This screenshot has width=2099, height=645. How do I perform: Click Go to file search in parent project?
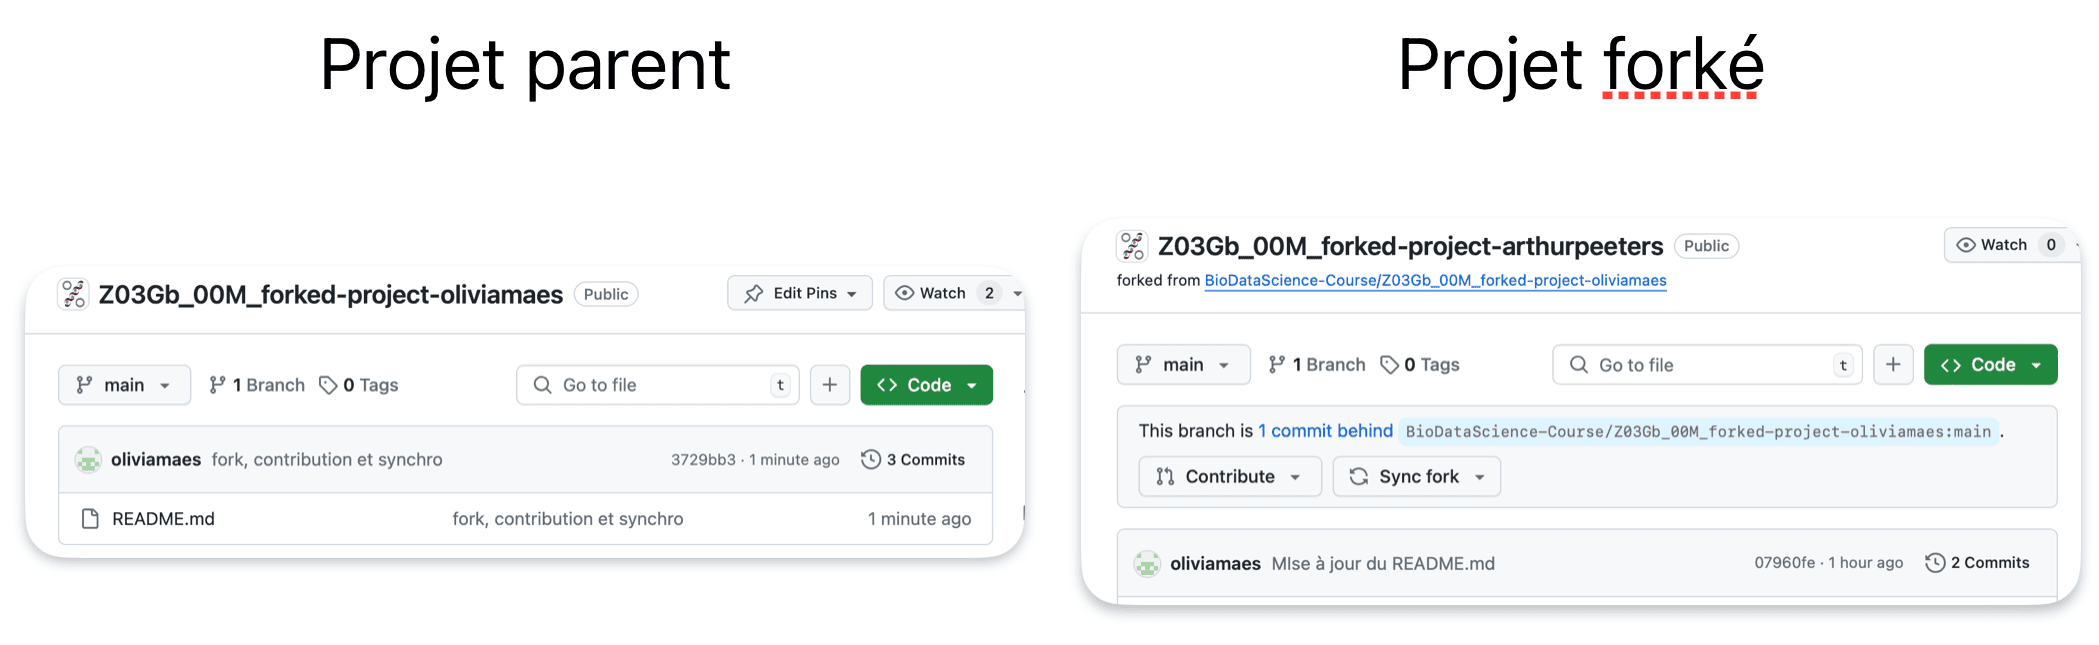coord(657,385)
